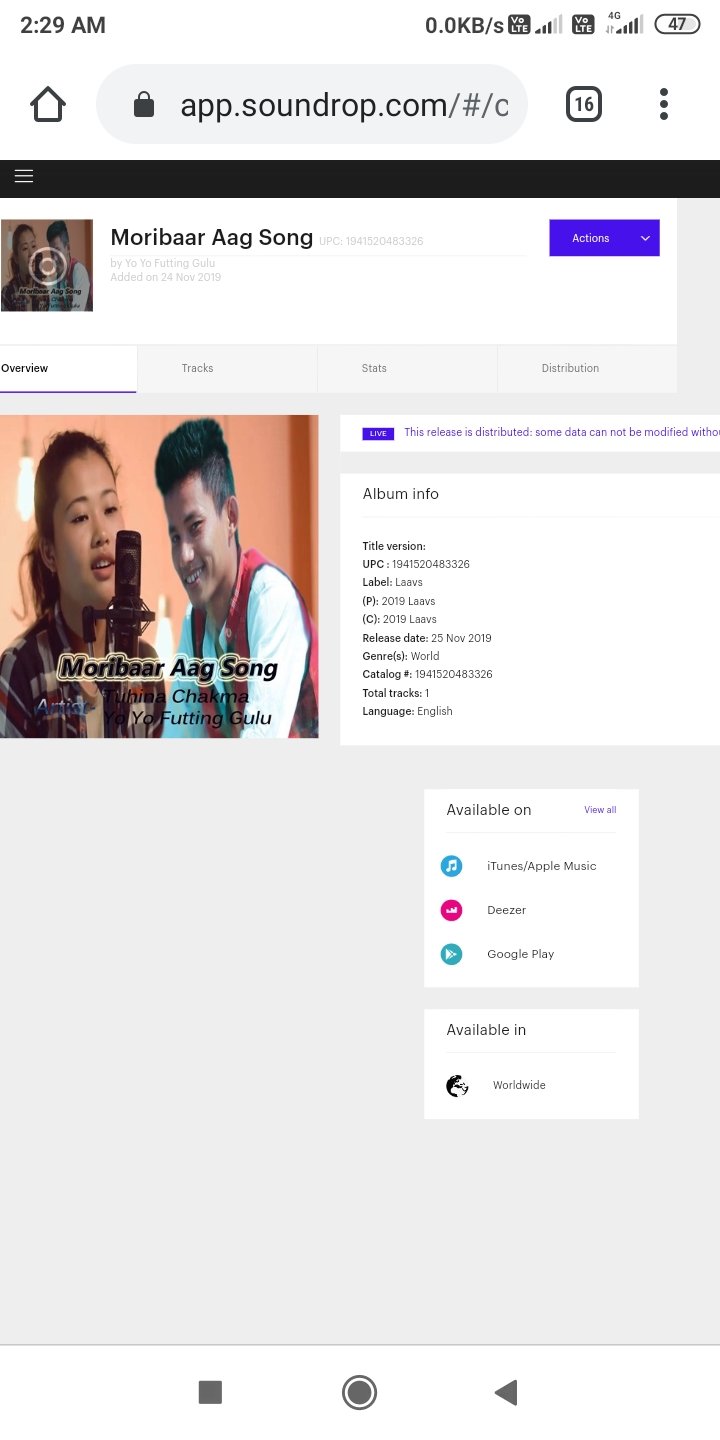Click the URL address bar
The width and height of the screenshot is (720, 1440).
pyautogui.click(x=311, y=104)
